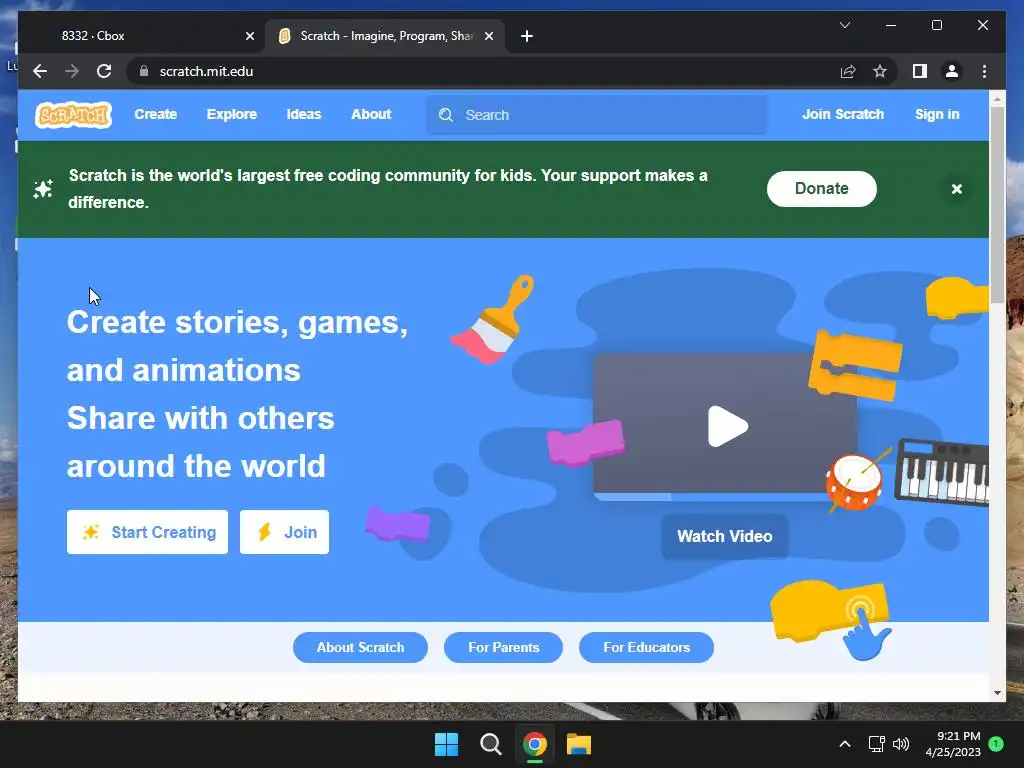Click the Scratch logo in the navbar

(73, 115)
